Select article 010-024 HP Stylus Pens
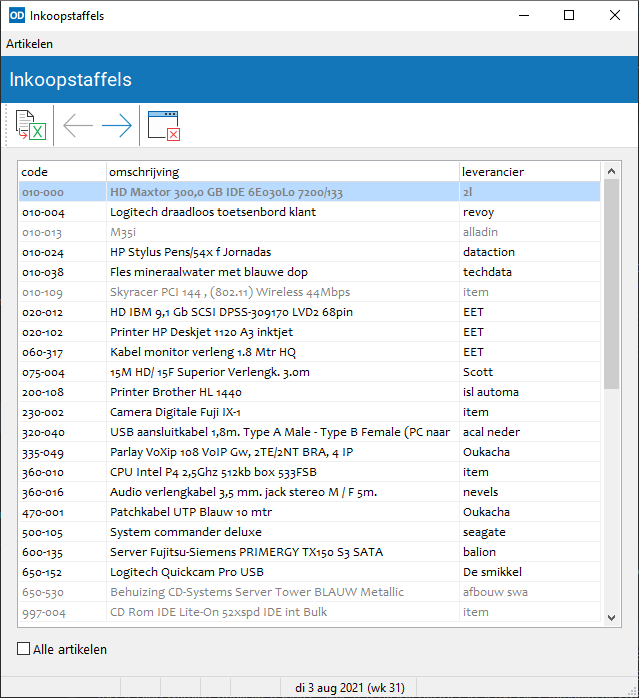The image size is (639, 698). pos(309,252)
